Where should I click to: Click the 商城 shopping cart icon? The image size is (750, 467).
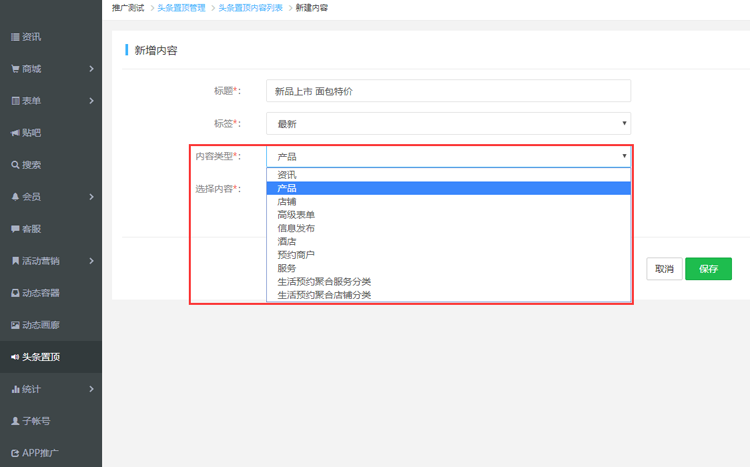[15, 69]
